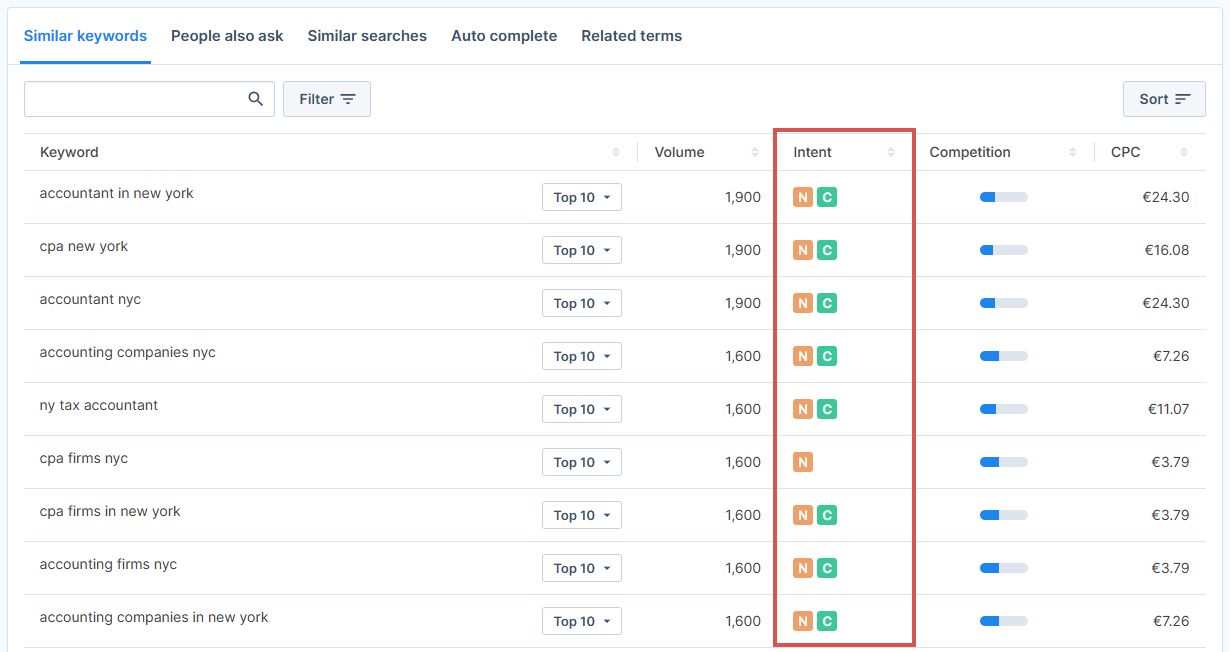Image resolution: width=1230 pixels, height=652 pixels.
Task: Expand Top 10 dropdown for accounting companies nyc
Action: point(582,356)
